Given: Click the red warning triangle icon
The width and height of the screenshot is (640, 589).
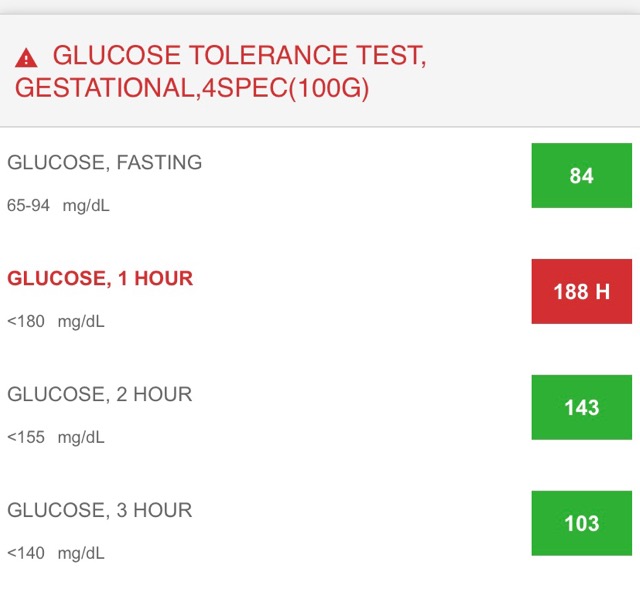Looking at the screenshot, I should [26, 58].
